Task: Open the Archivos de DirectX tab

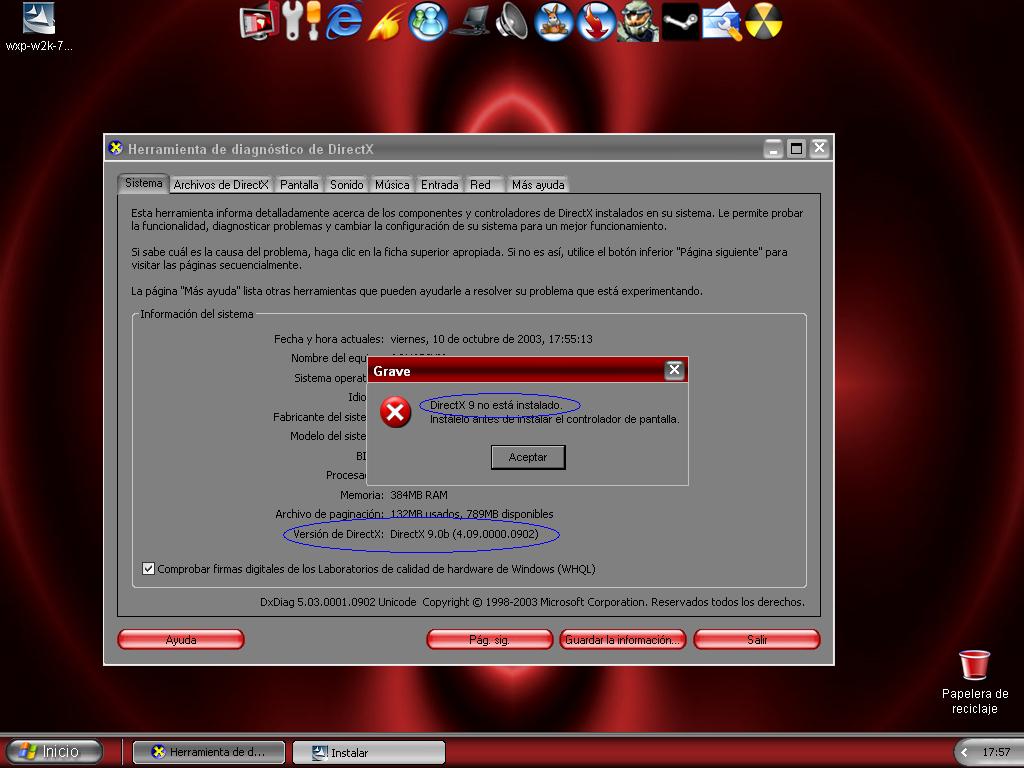Action: click(221, 185)
